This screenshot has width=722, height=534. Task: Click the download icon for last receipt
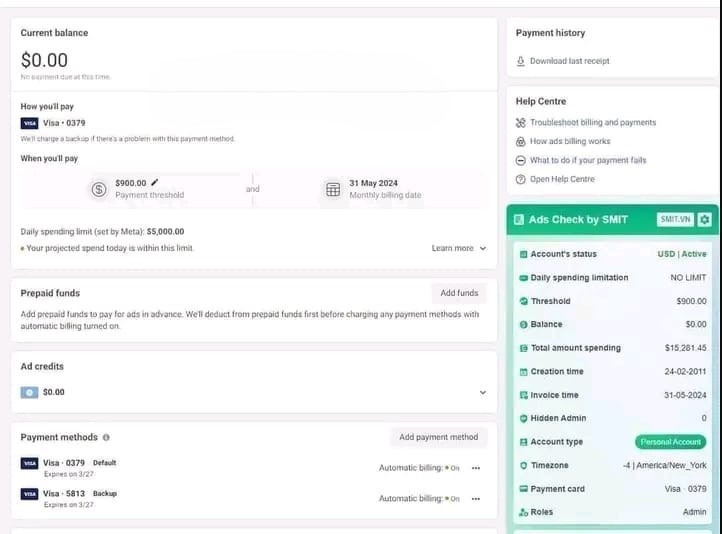click(x=520, y=61)
